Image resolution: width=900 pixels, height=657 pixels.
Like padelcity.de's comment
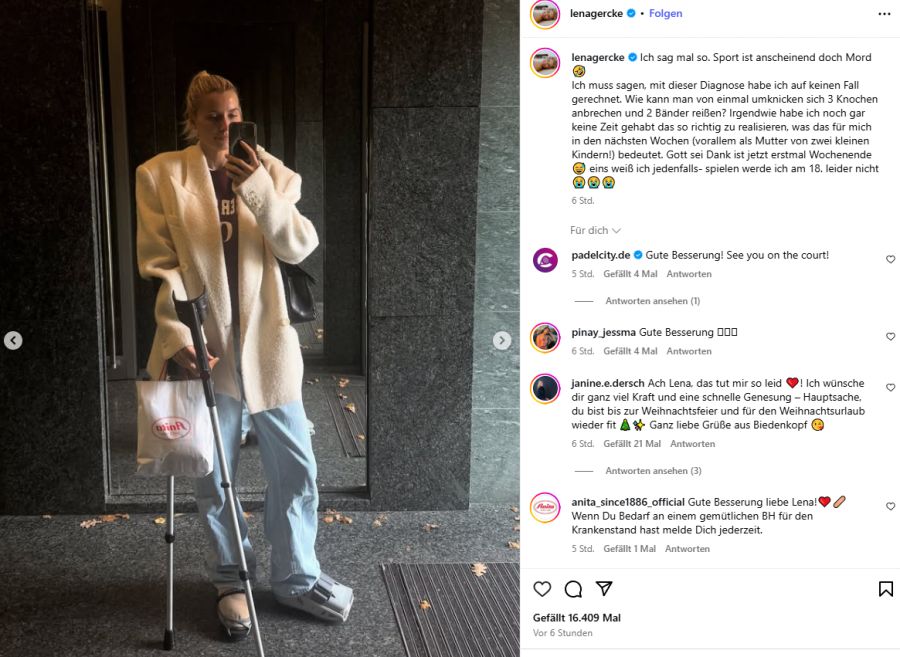890,259
